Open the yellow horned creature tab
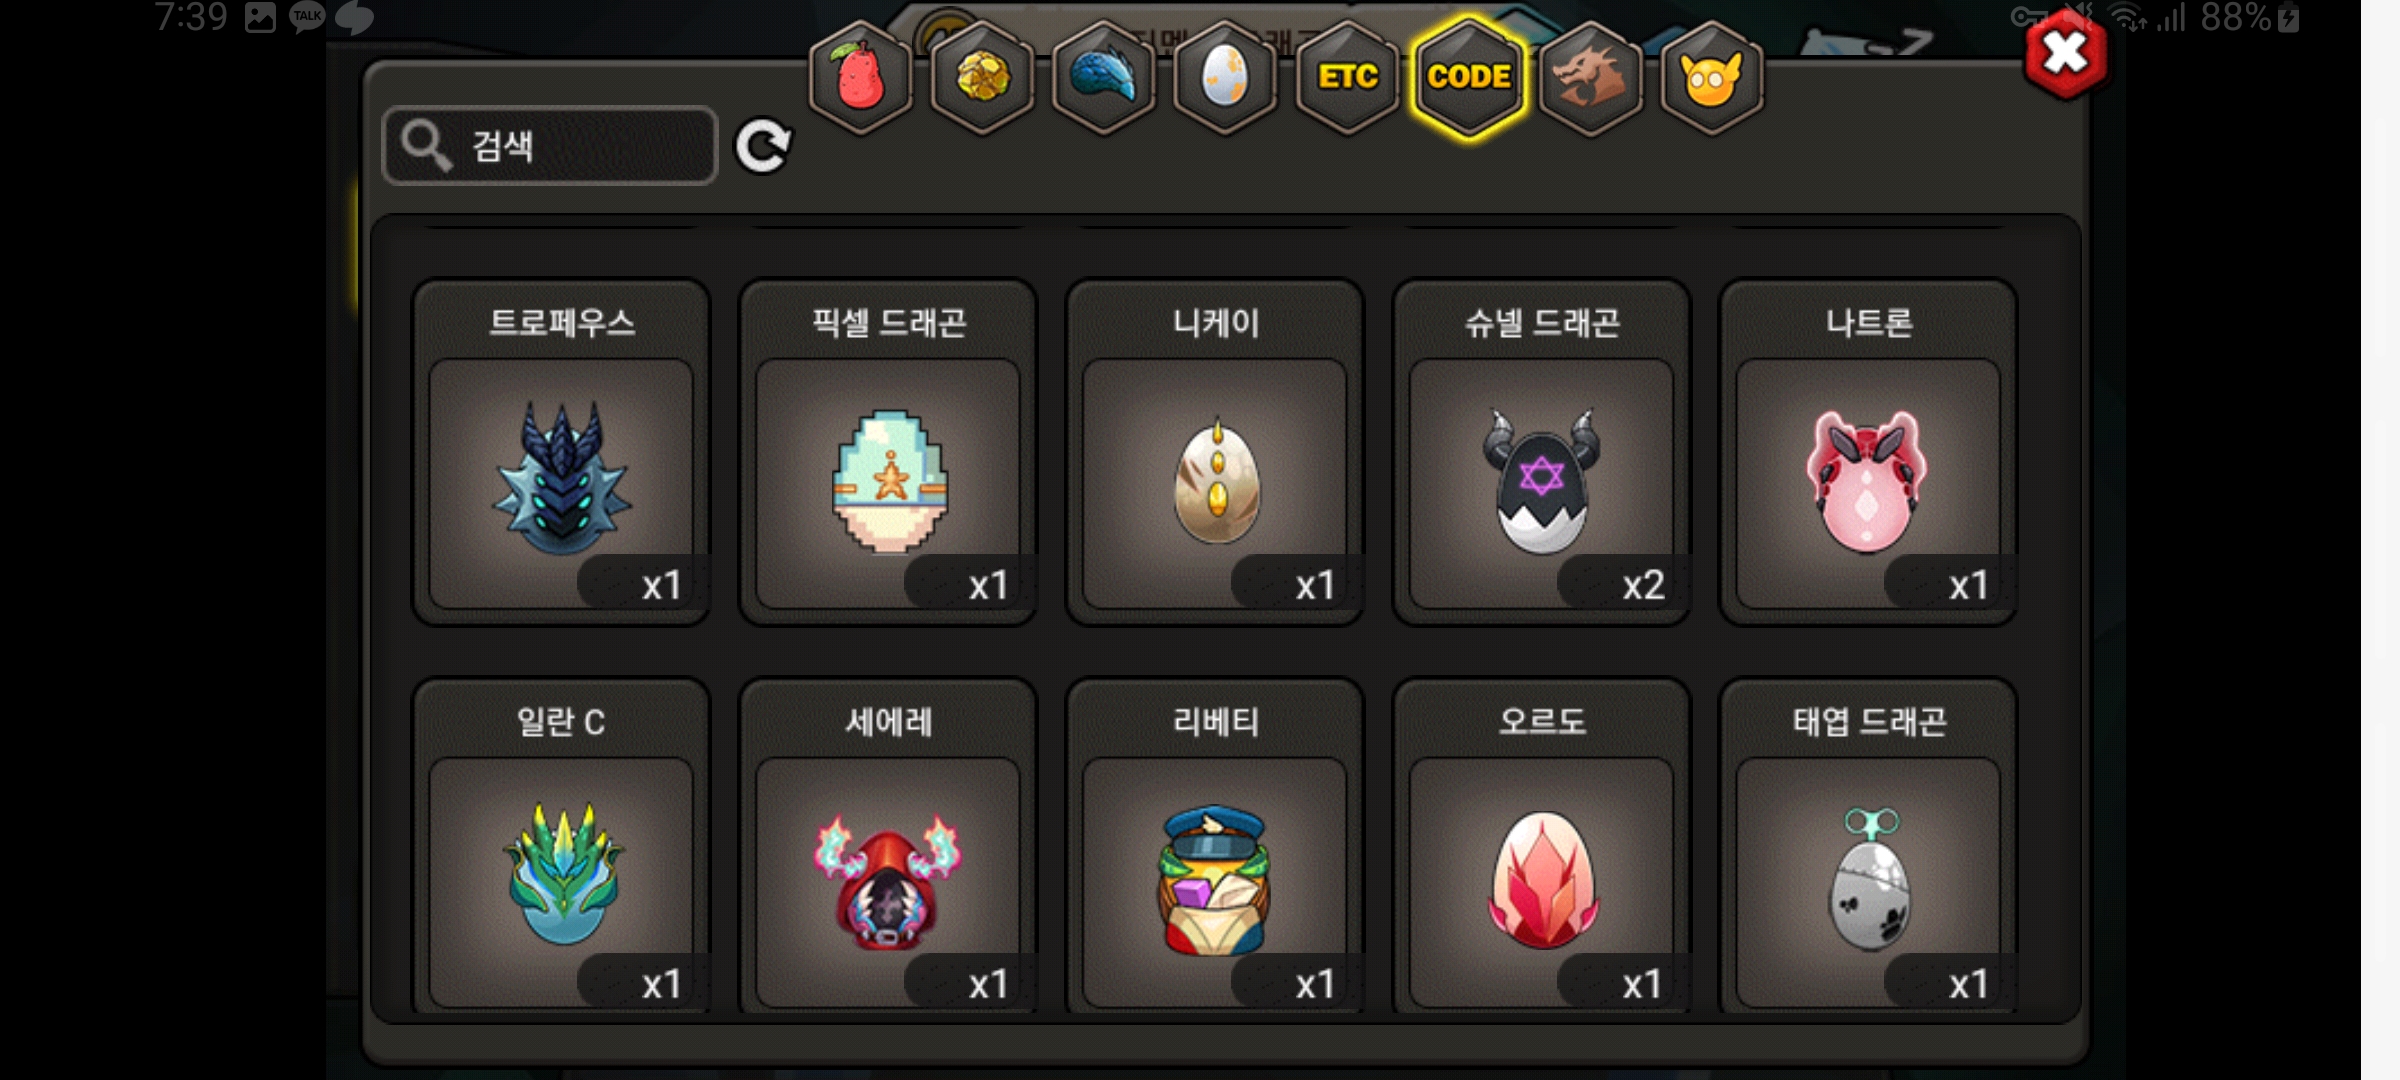This screenshot has height=1080, width=2400. tap(1712, 77)
